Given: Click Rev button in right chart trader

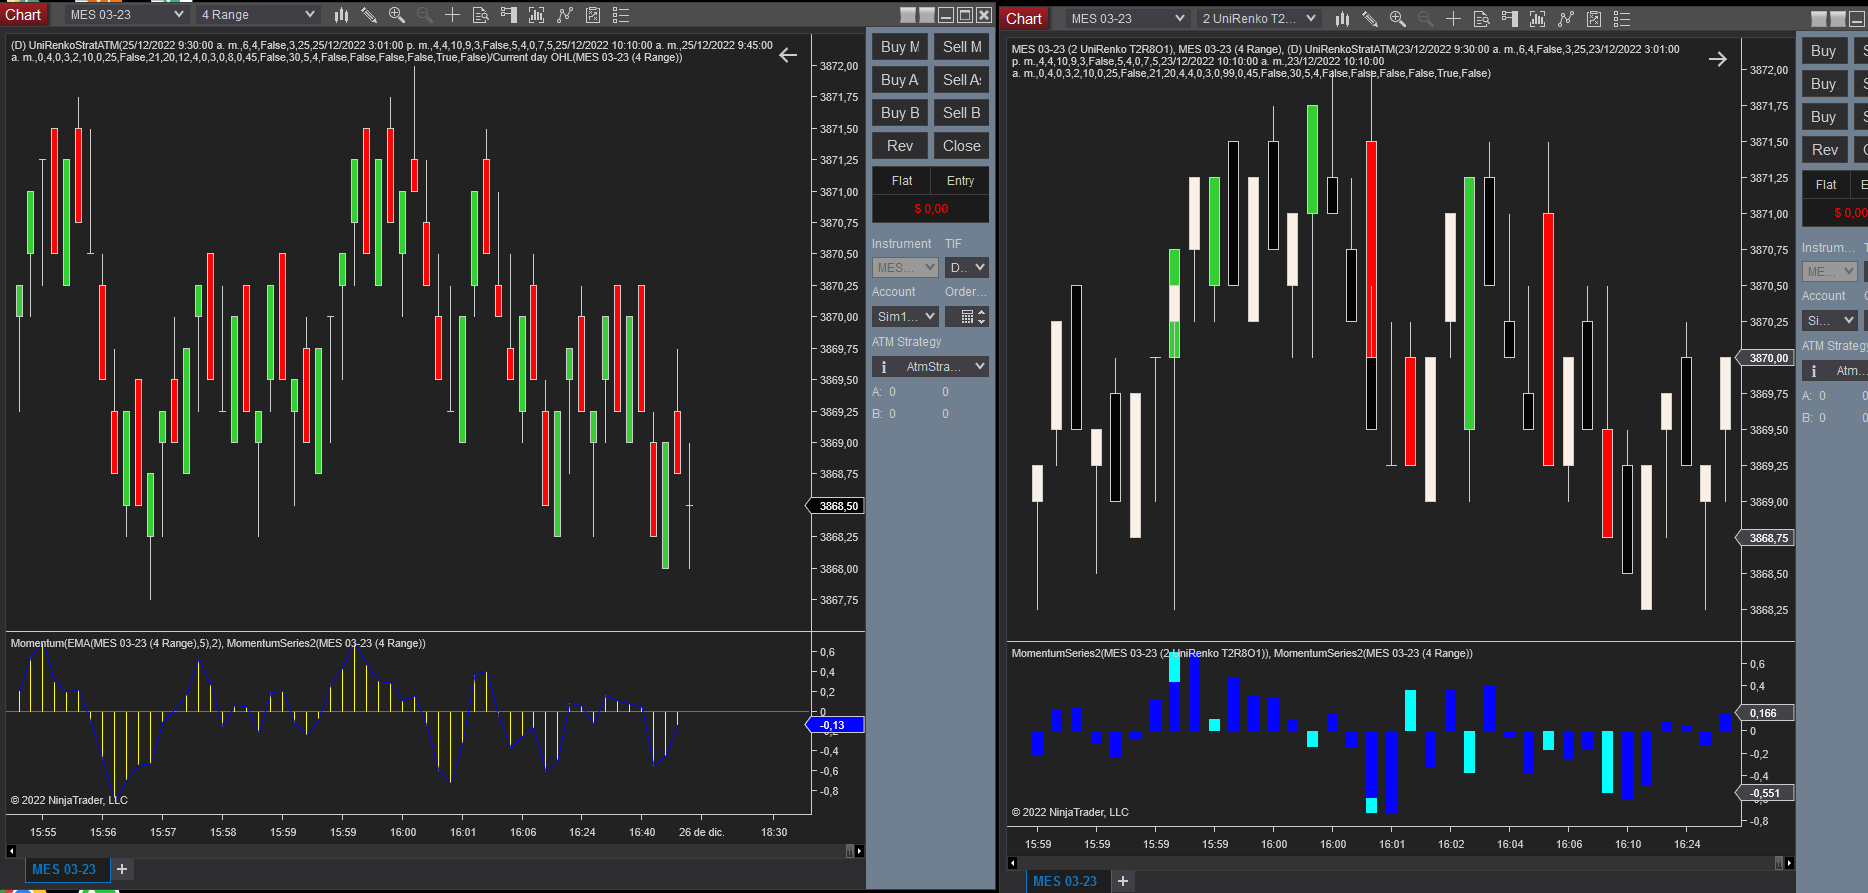Looking at the screenshot, I should point(1825,150).
